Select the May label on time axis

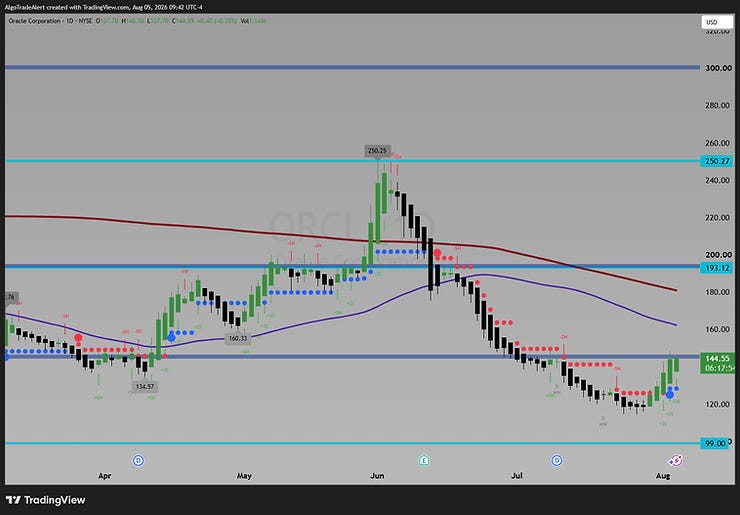[x=244, y=476]
